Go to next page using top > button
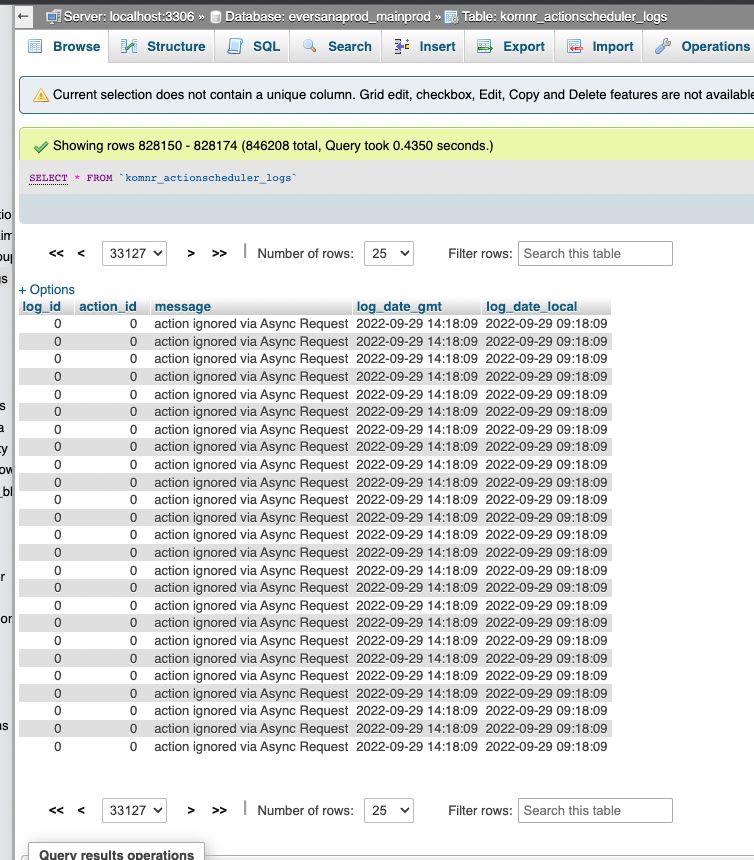Screen dimensions: 754x860 pos(191,253)
